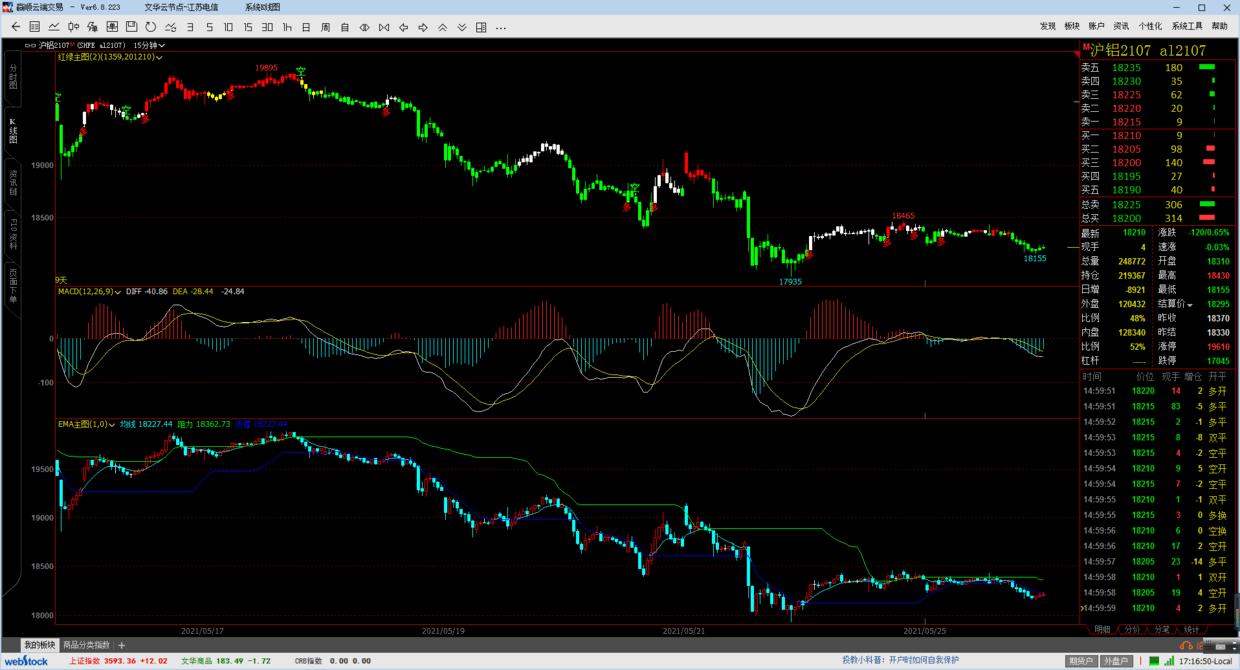Switch to the time-share line chart icon
The height and width of the screenshot is (670, 1240).
(54, 27)
